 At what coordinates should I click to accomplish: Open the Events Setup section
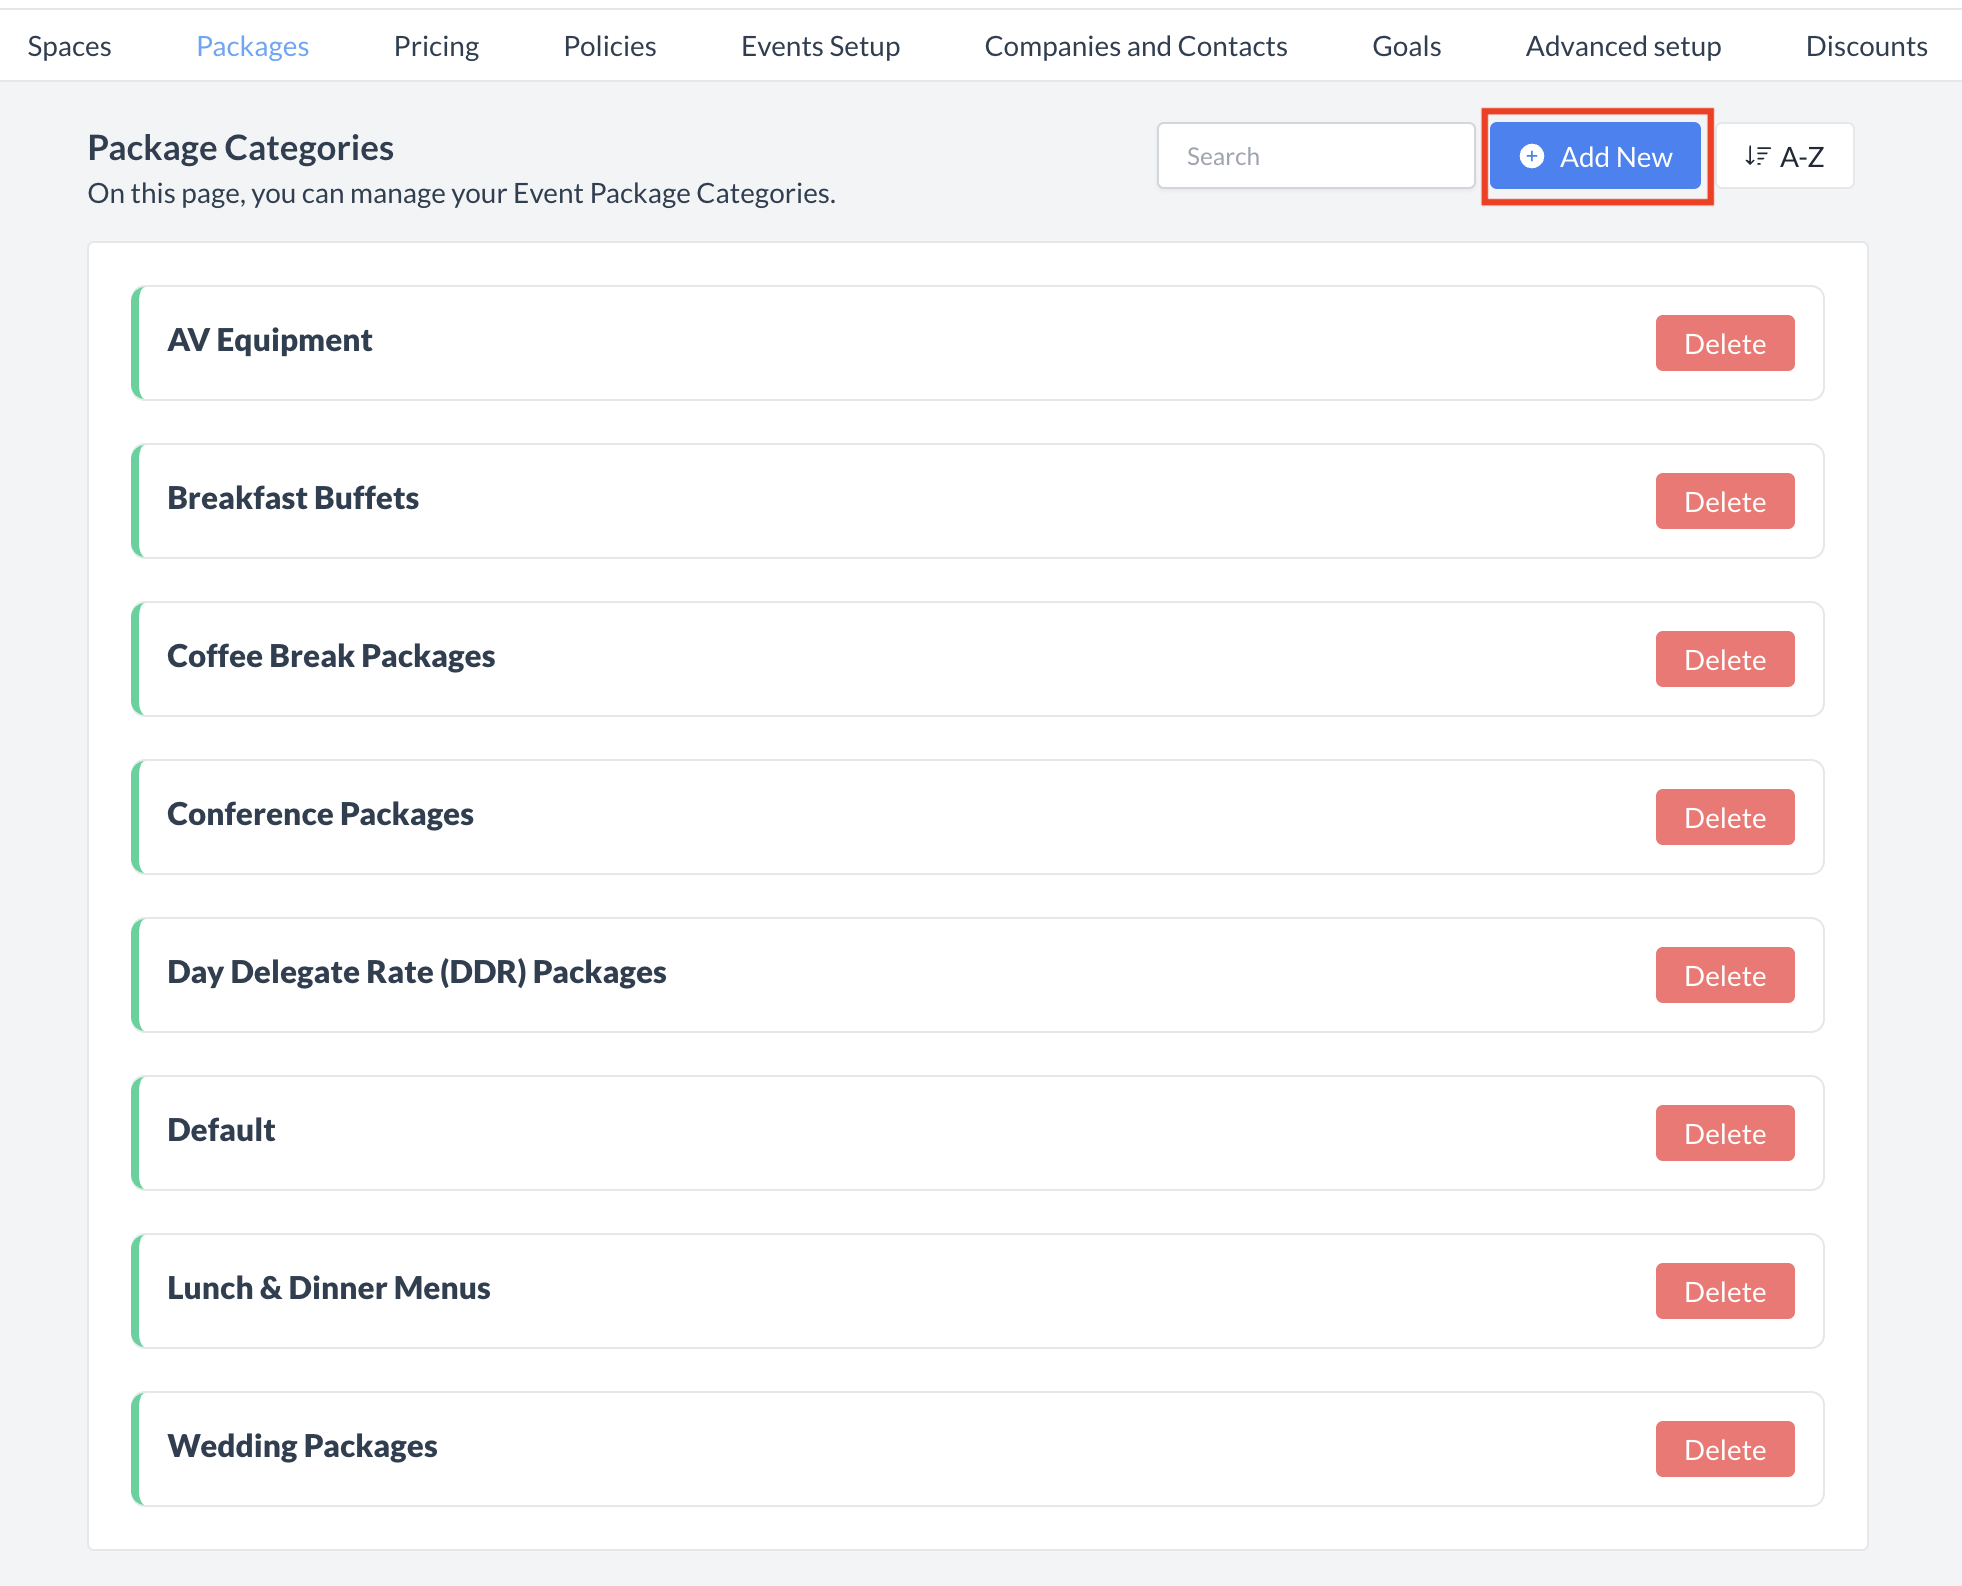click(x=820, y=45)
